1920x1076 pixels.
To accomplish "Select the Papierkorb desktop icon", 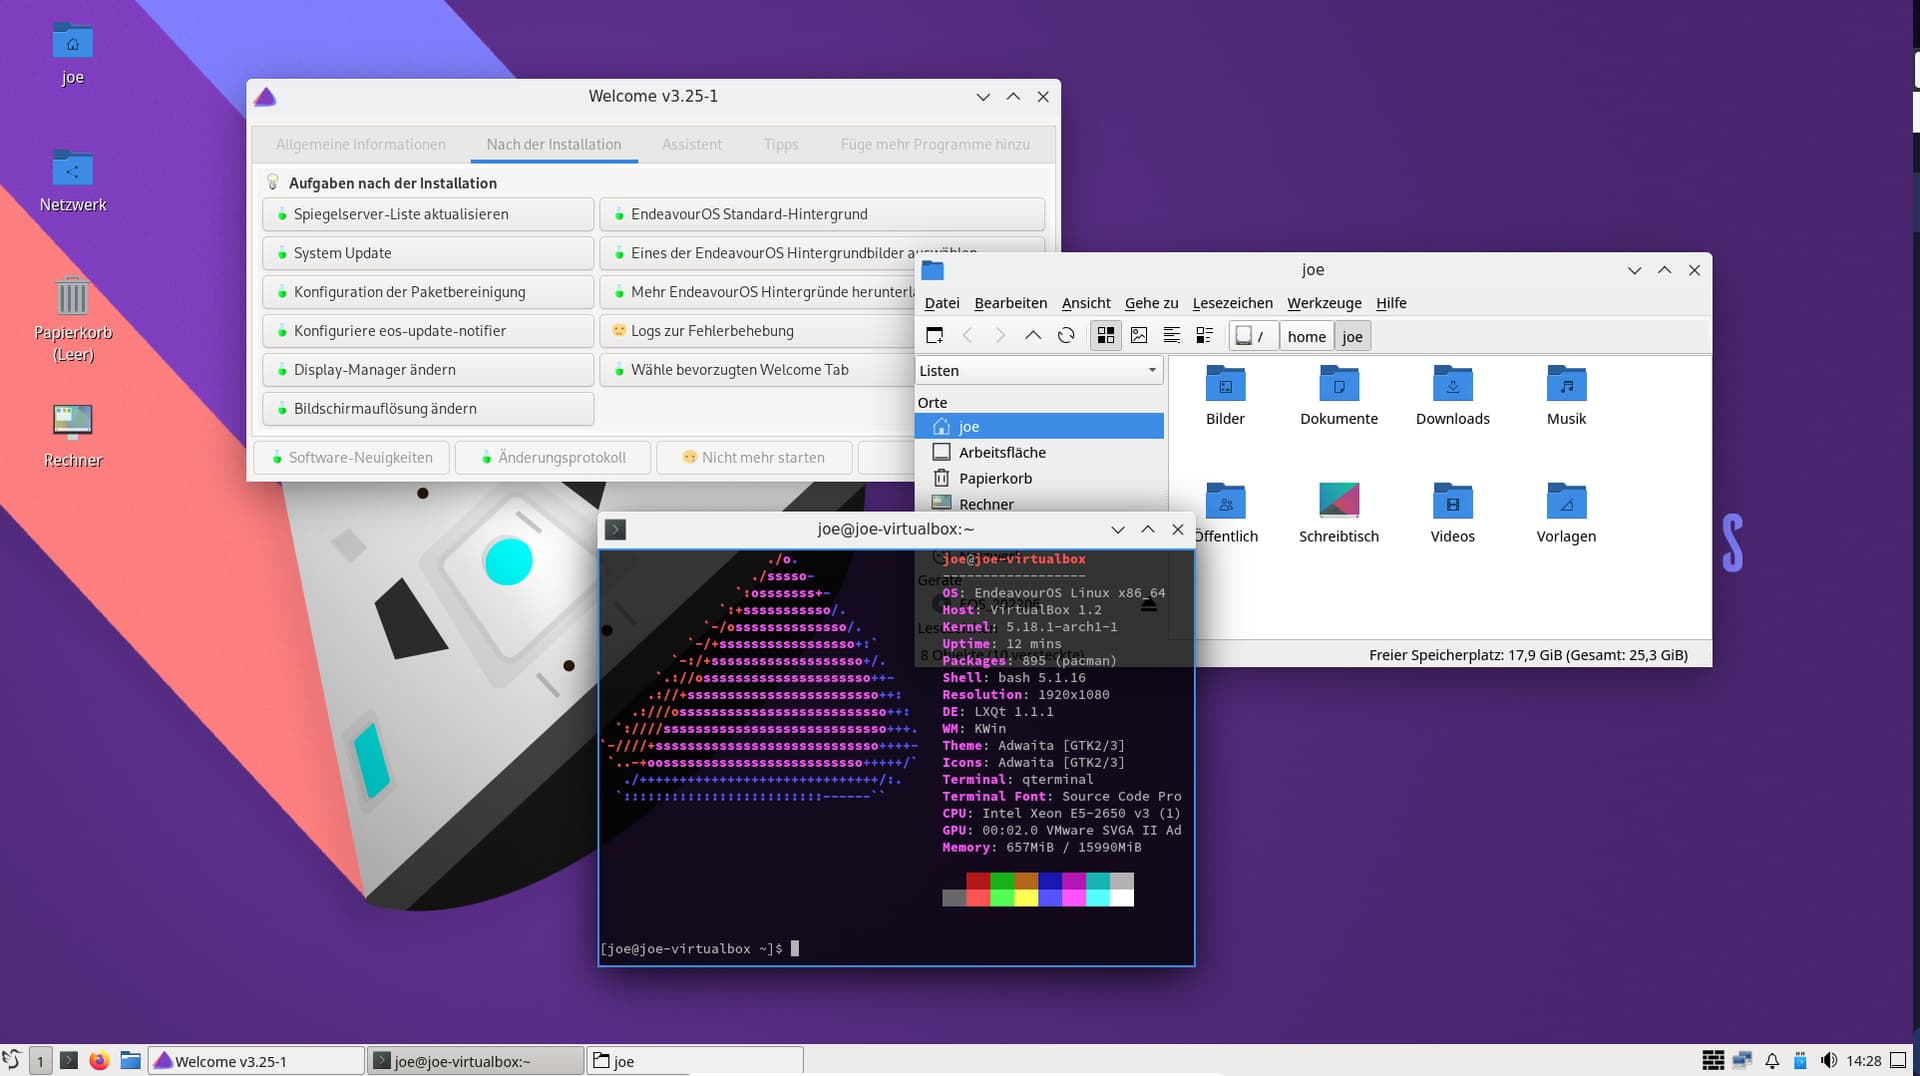I will click(x=73, y=320).
